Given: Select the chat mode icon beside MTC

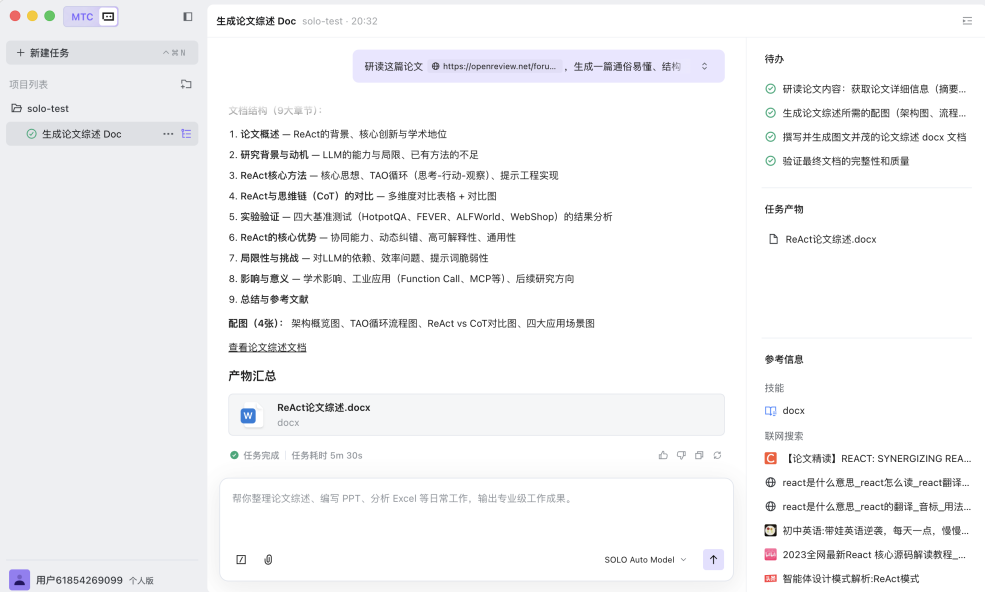Looking at the screenshot, I should click(x=108, y=17).
